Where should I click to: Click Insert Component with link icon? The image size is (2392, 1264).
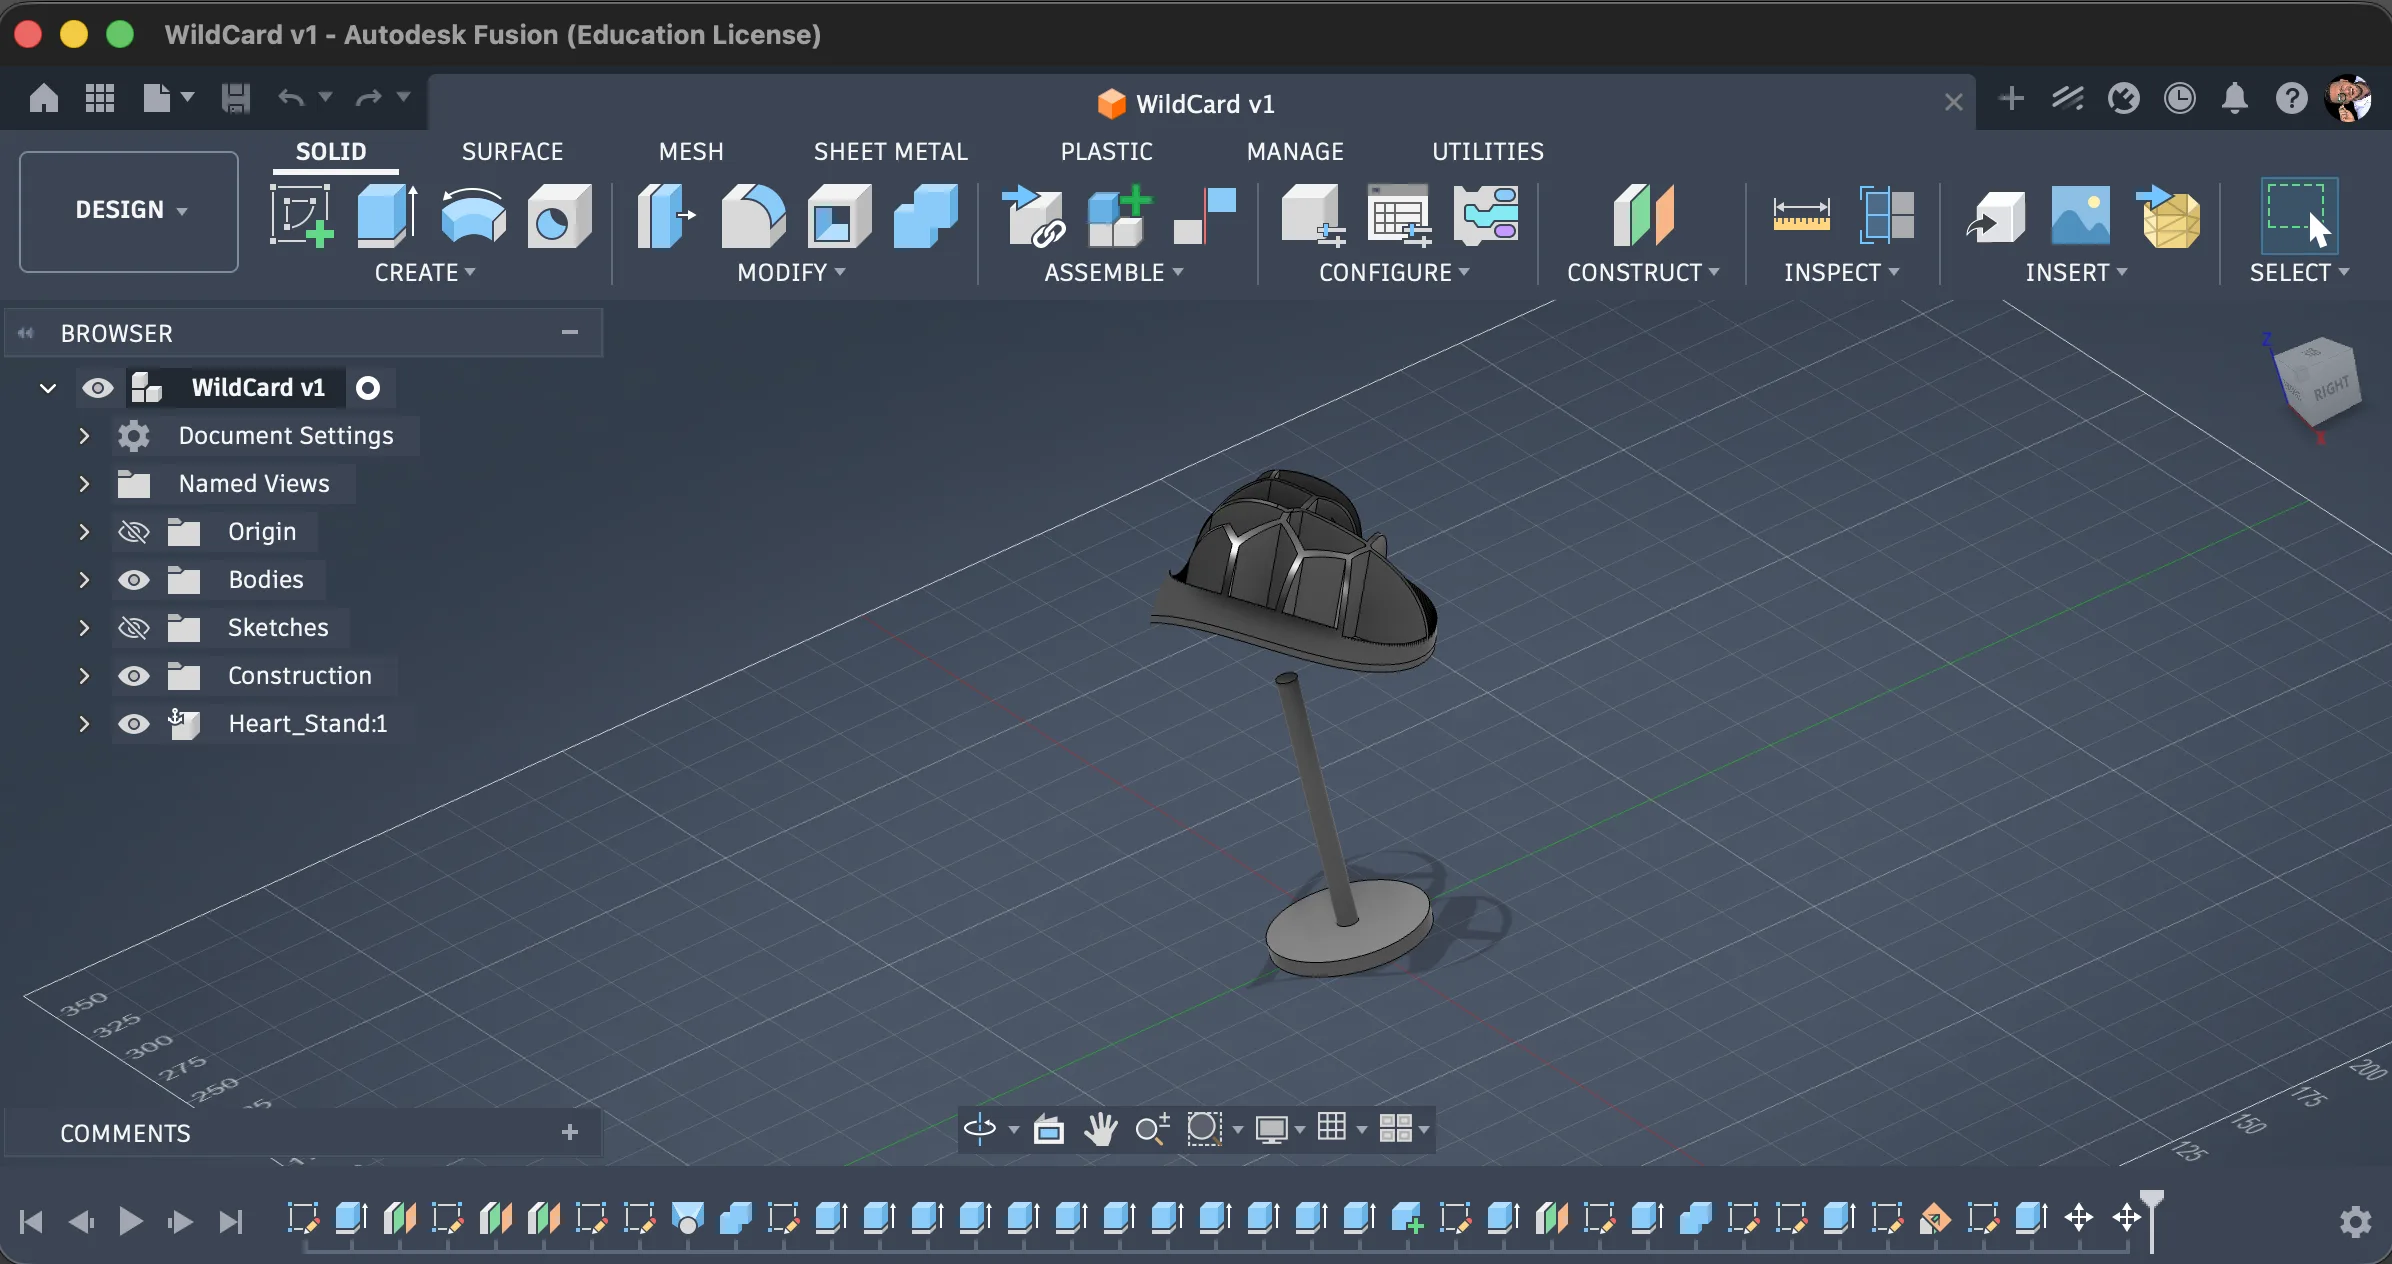click(1033, 215)
